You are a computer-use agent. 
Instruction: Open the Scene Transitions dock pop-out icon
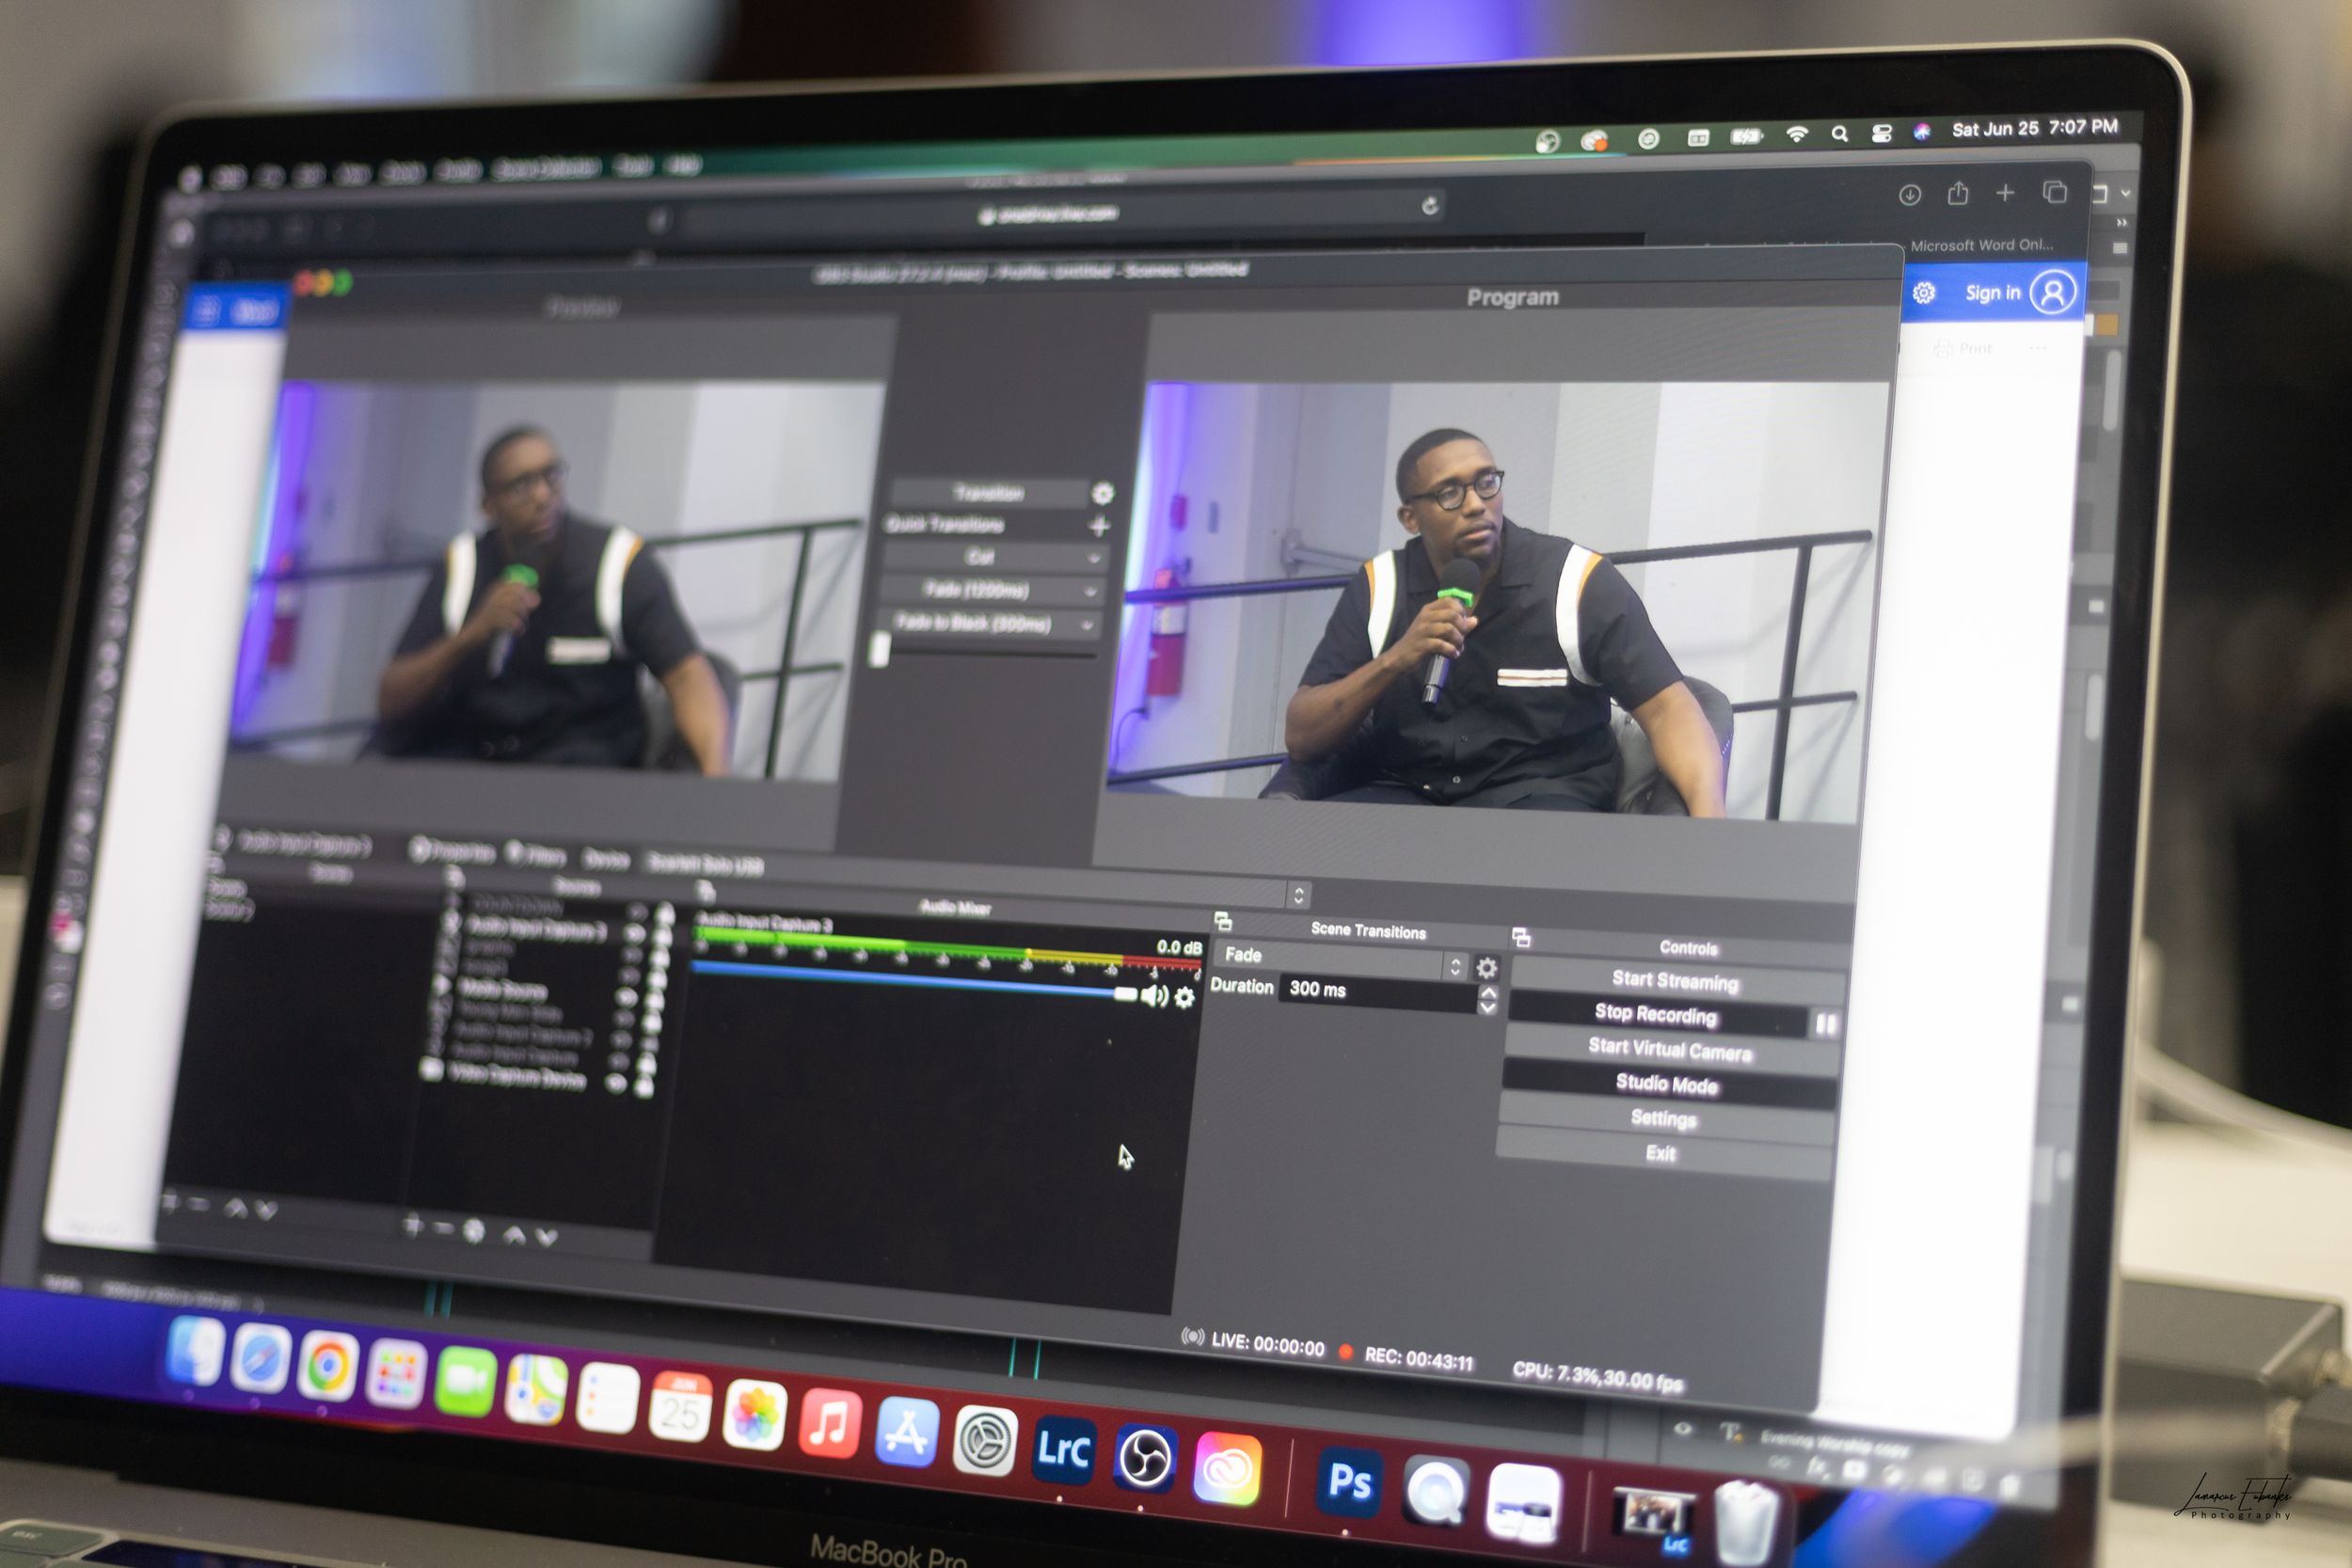(x=1222, y=921)
